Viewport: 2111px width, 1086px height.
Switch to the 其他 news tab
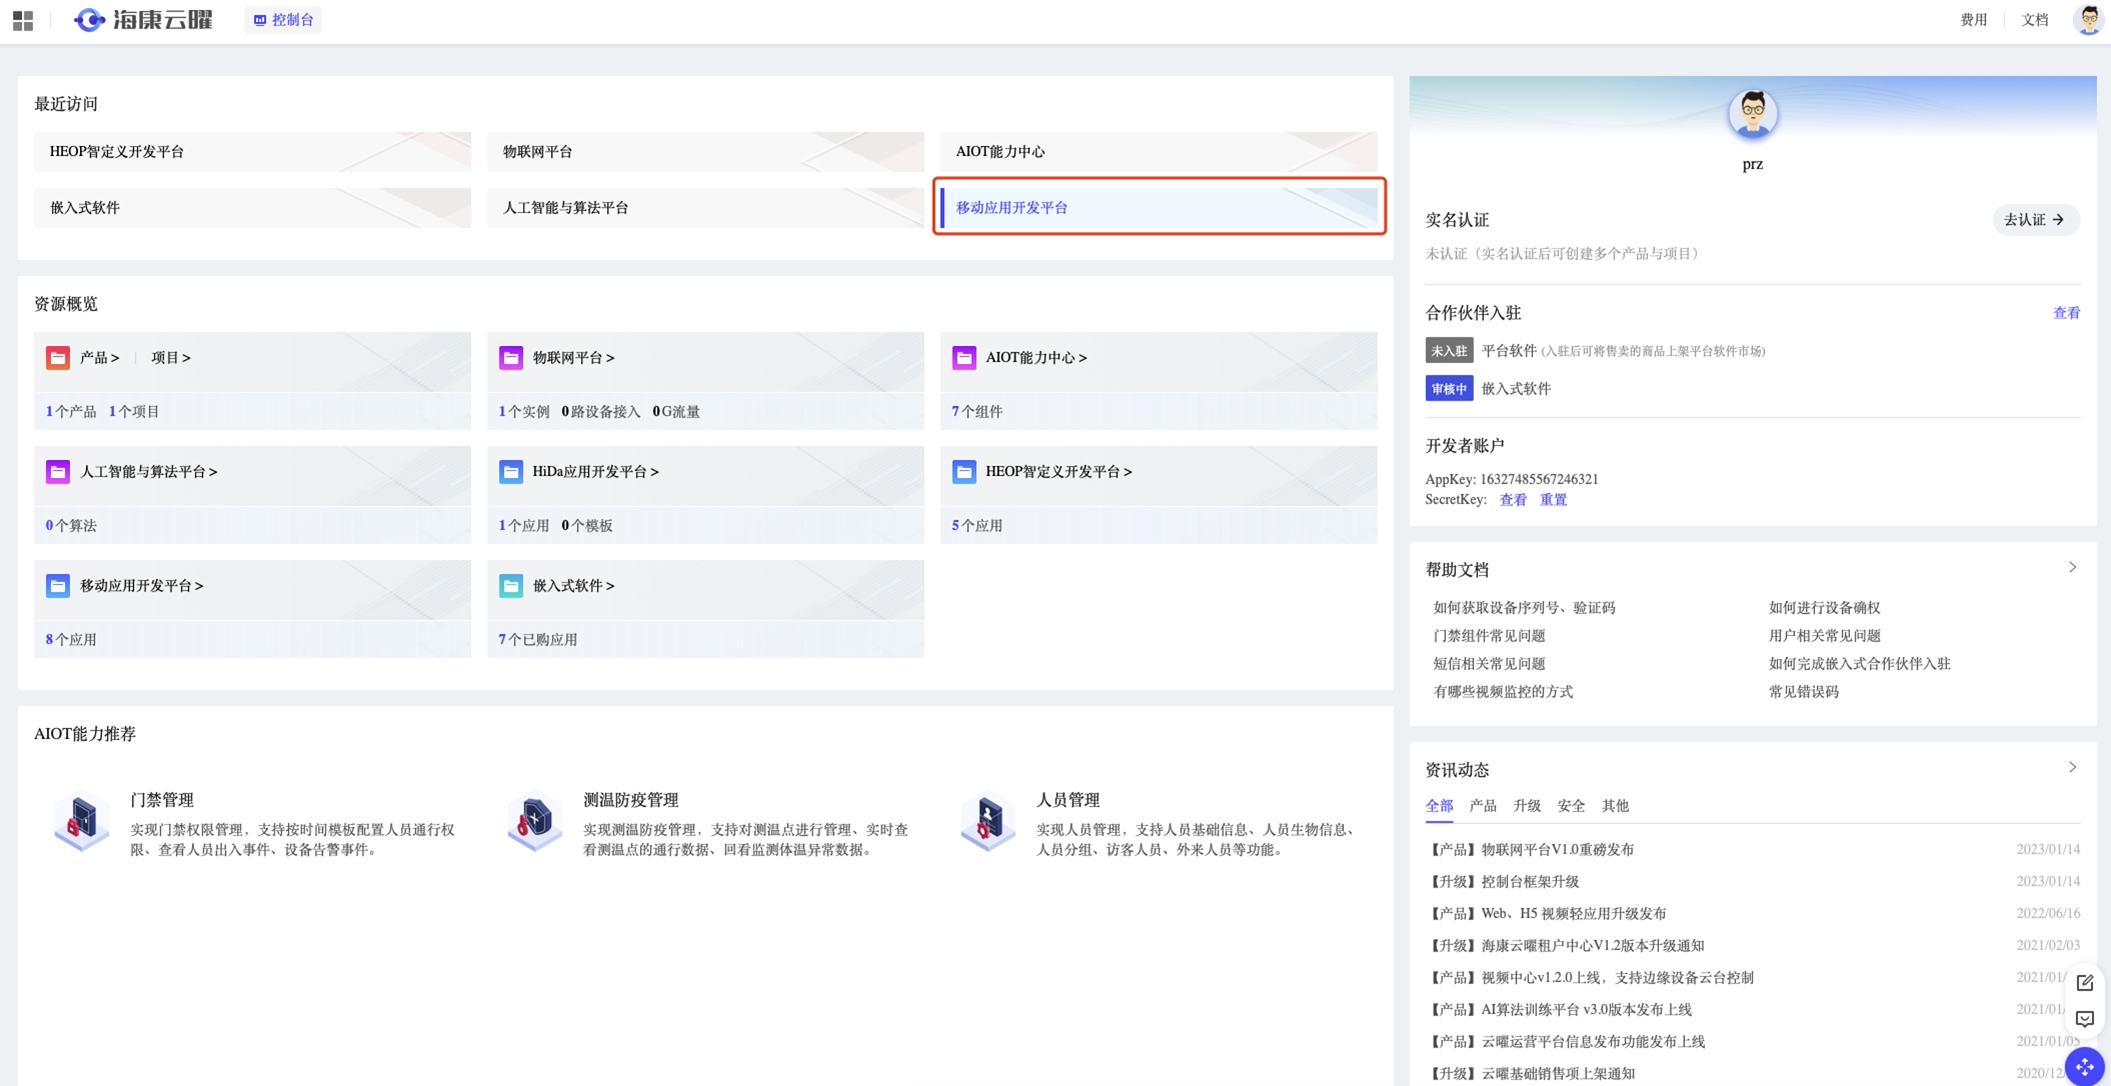tap(1615, 806)
